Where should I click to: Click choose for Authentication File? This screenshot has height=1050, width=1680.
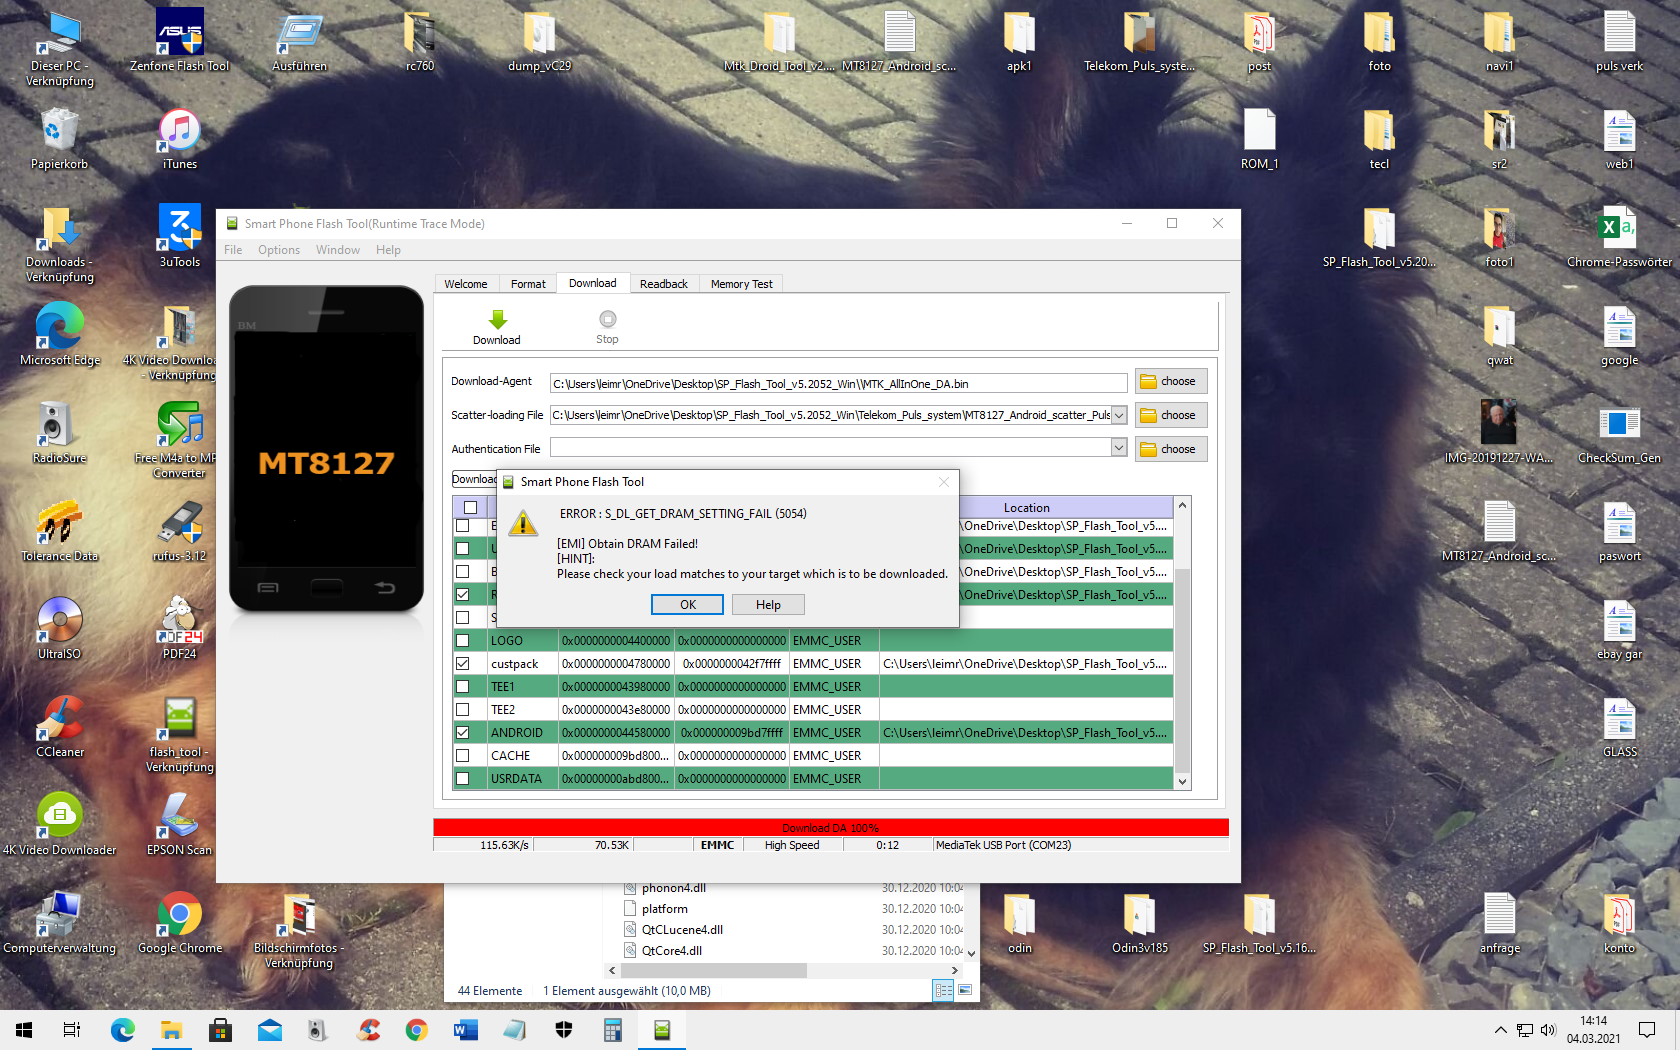click(1171, 449)
